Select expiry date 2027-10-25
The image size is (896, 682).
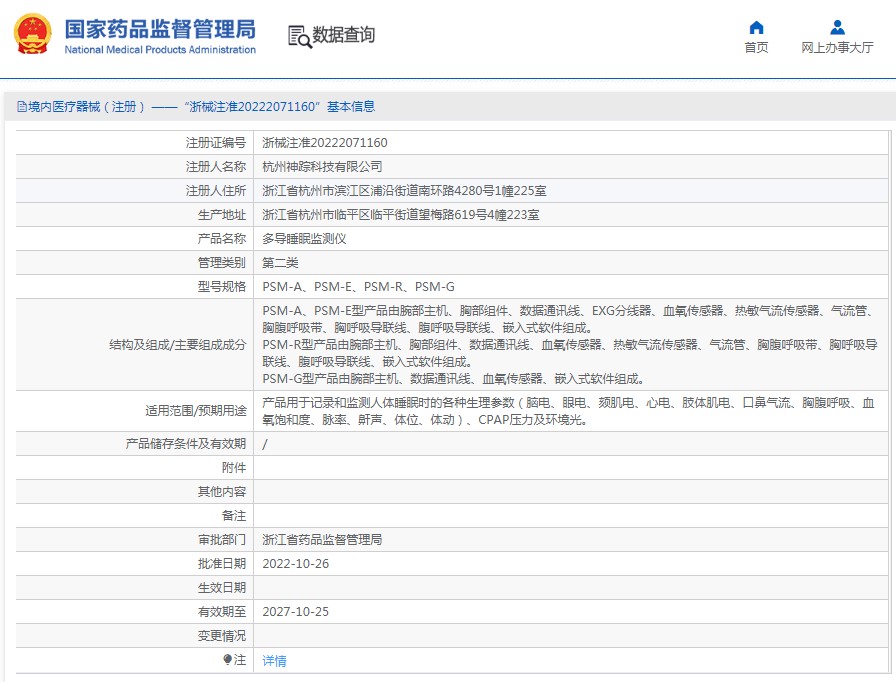[x=295, y=612]
